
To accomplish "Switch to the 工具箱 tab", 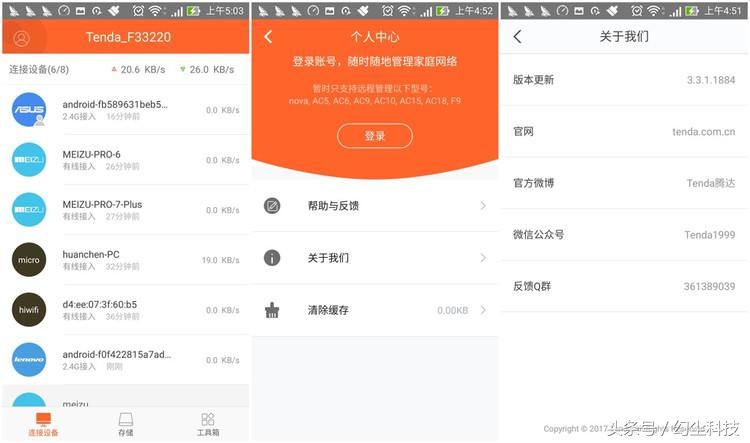I will 207,424.
